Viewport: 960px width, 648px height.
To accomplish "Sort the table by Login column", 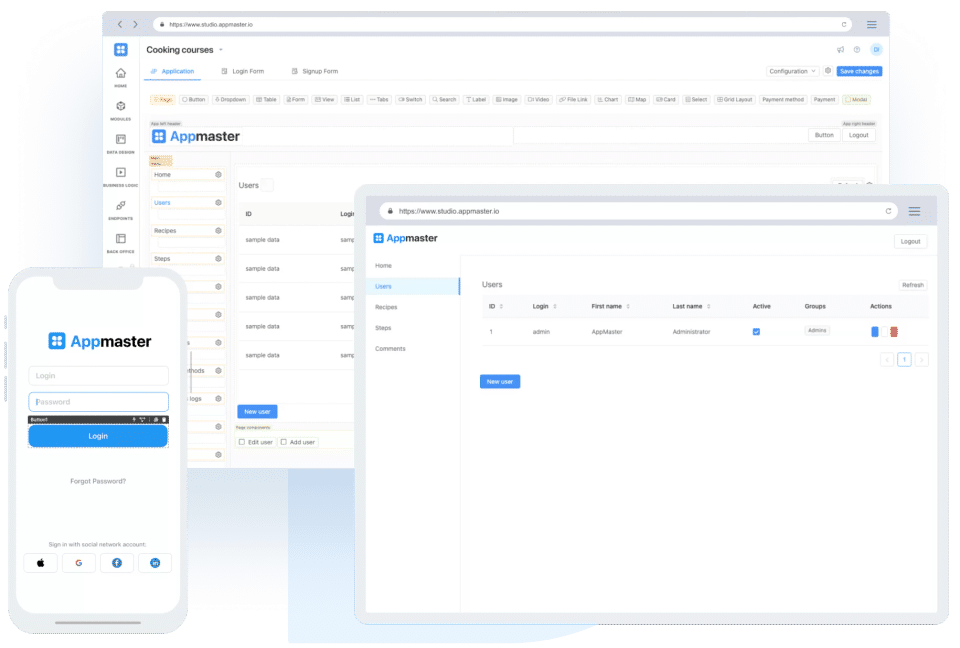I will [x=555, y=306].
